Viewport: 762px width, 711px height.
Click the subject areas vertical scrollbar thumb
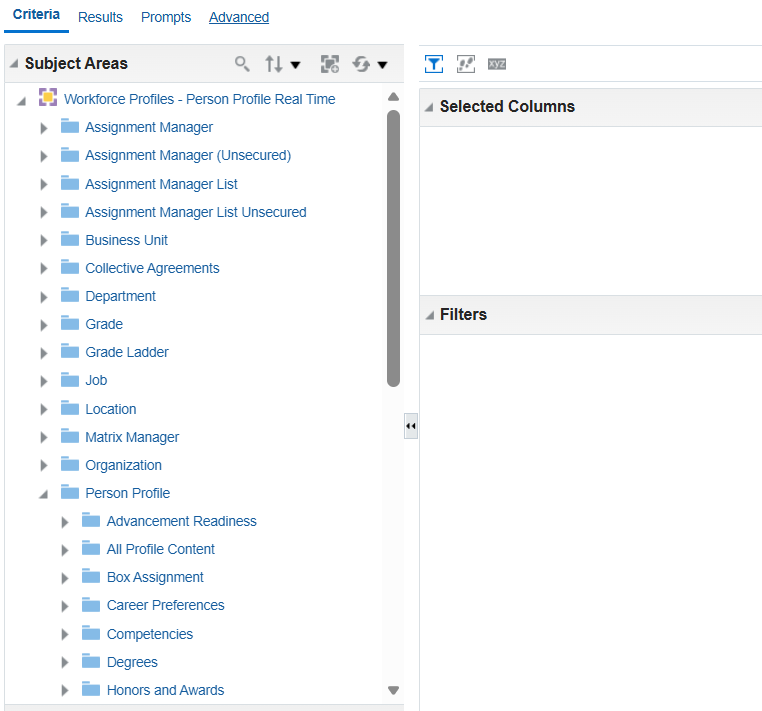pyautogui.click(x=393, y=248)
